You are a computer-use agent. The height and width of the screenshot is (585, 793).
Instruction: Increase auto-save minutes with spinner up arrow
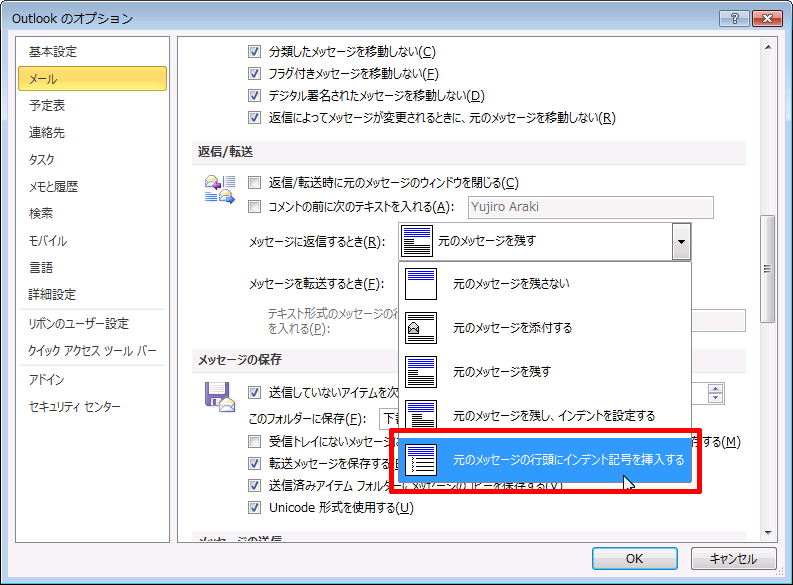716,389
